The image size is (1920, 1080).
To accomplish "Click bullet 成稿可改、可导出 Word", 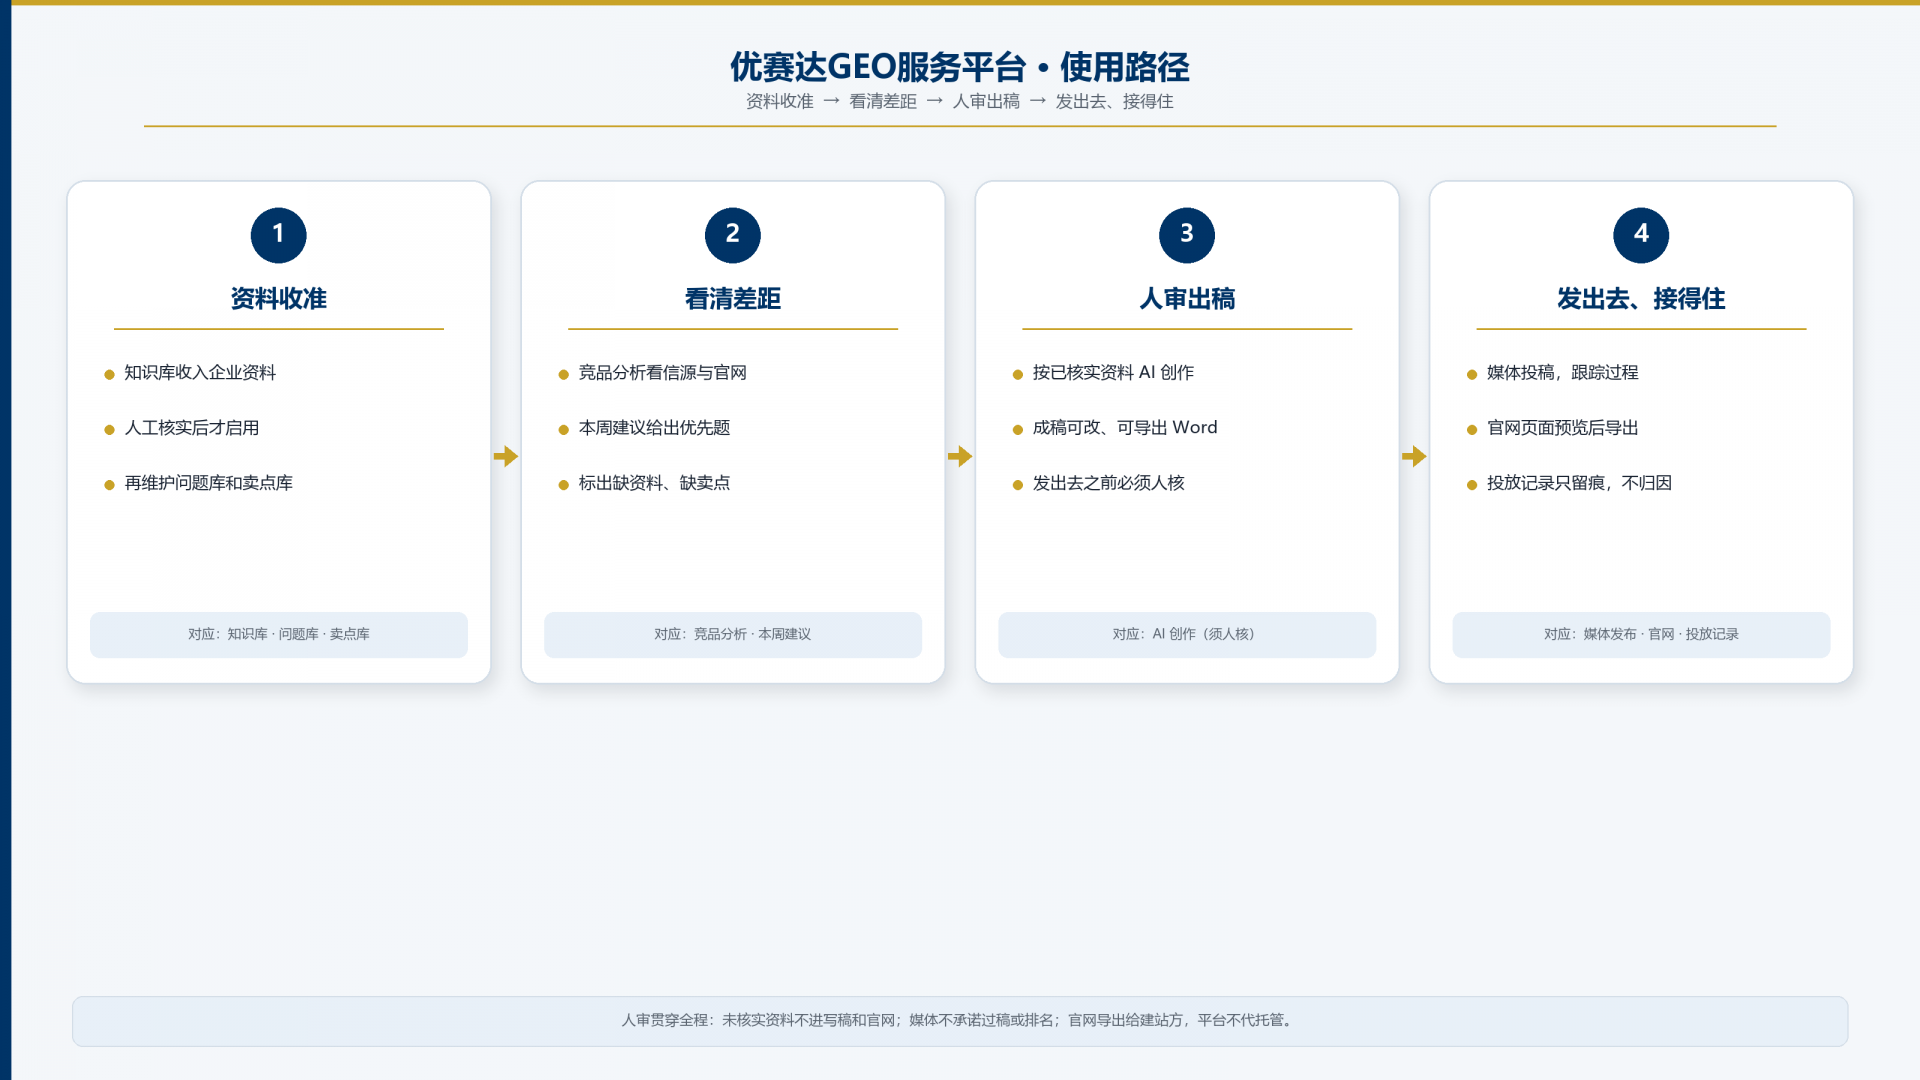I will [x=1125, y=428].
